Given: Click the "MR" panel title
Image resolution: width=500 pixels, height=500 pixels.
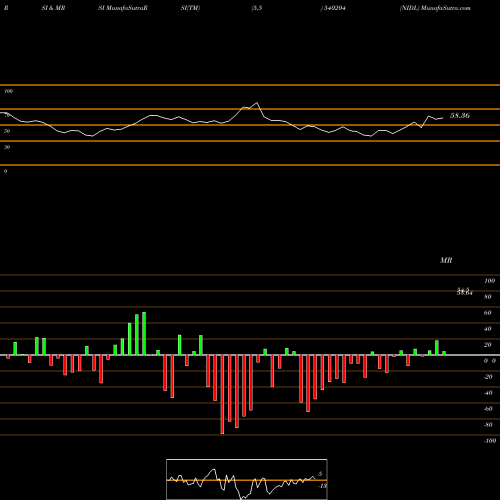Looking at the screenshot, I should 446,260.
